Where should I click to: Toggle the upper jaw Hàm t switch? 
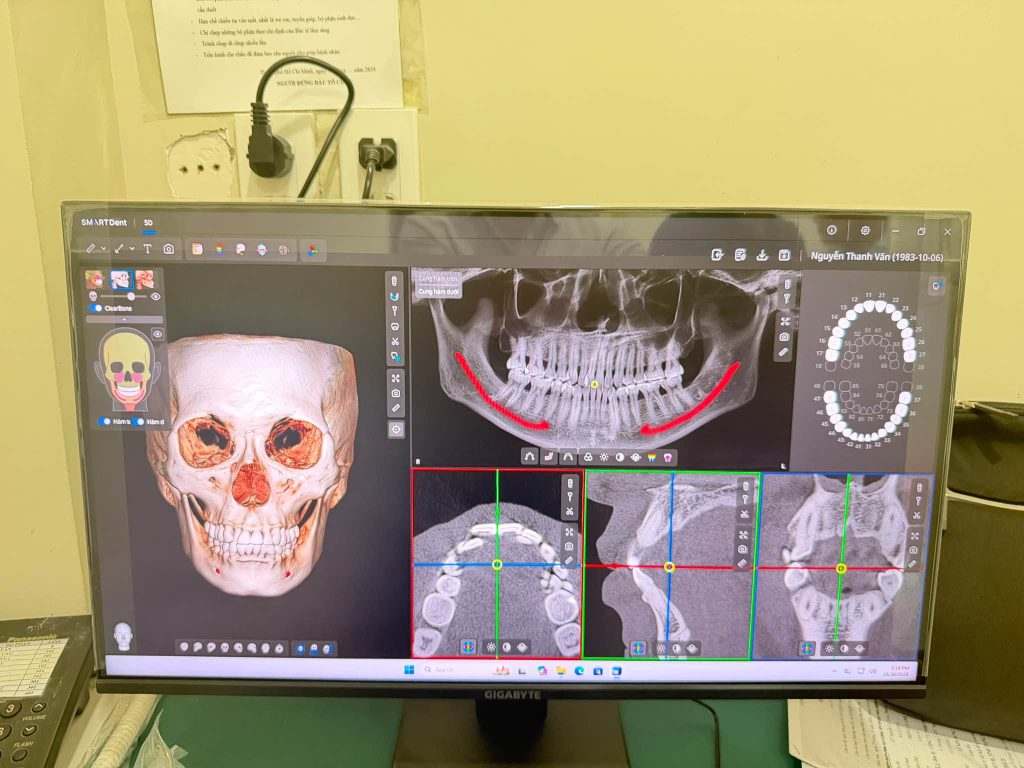104,421
